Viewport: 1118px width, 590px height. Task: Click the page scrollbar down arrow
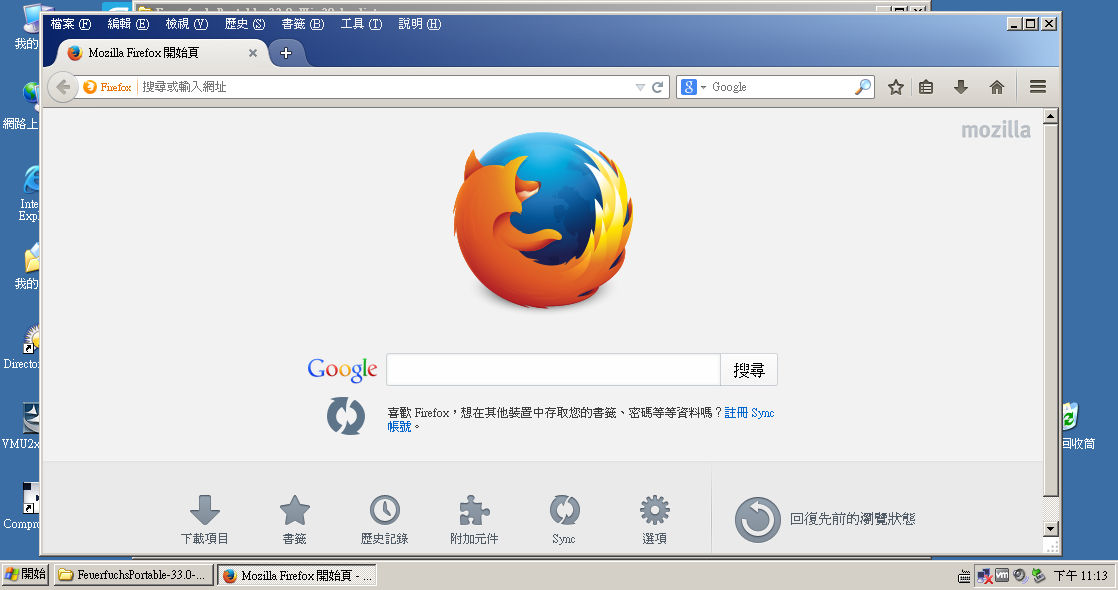pyautogui.click(x=1050, y=529)
